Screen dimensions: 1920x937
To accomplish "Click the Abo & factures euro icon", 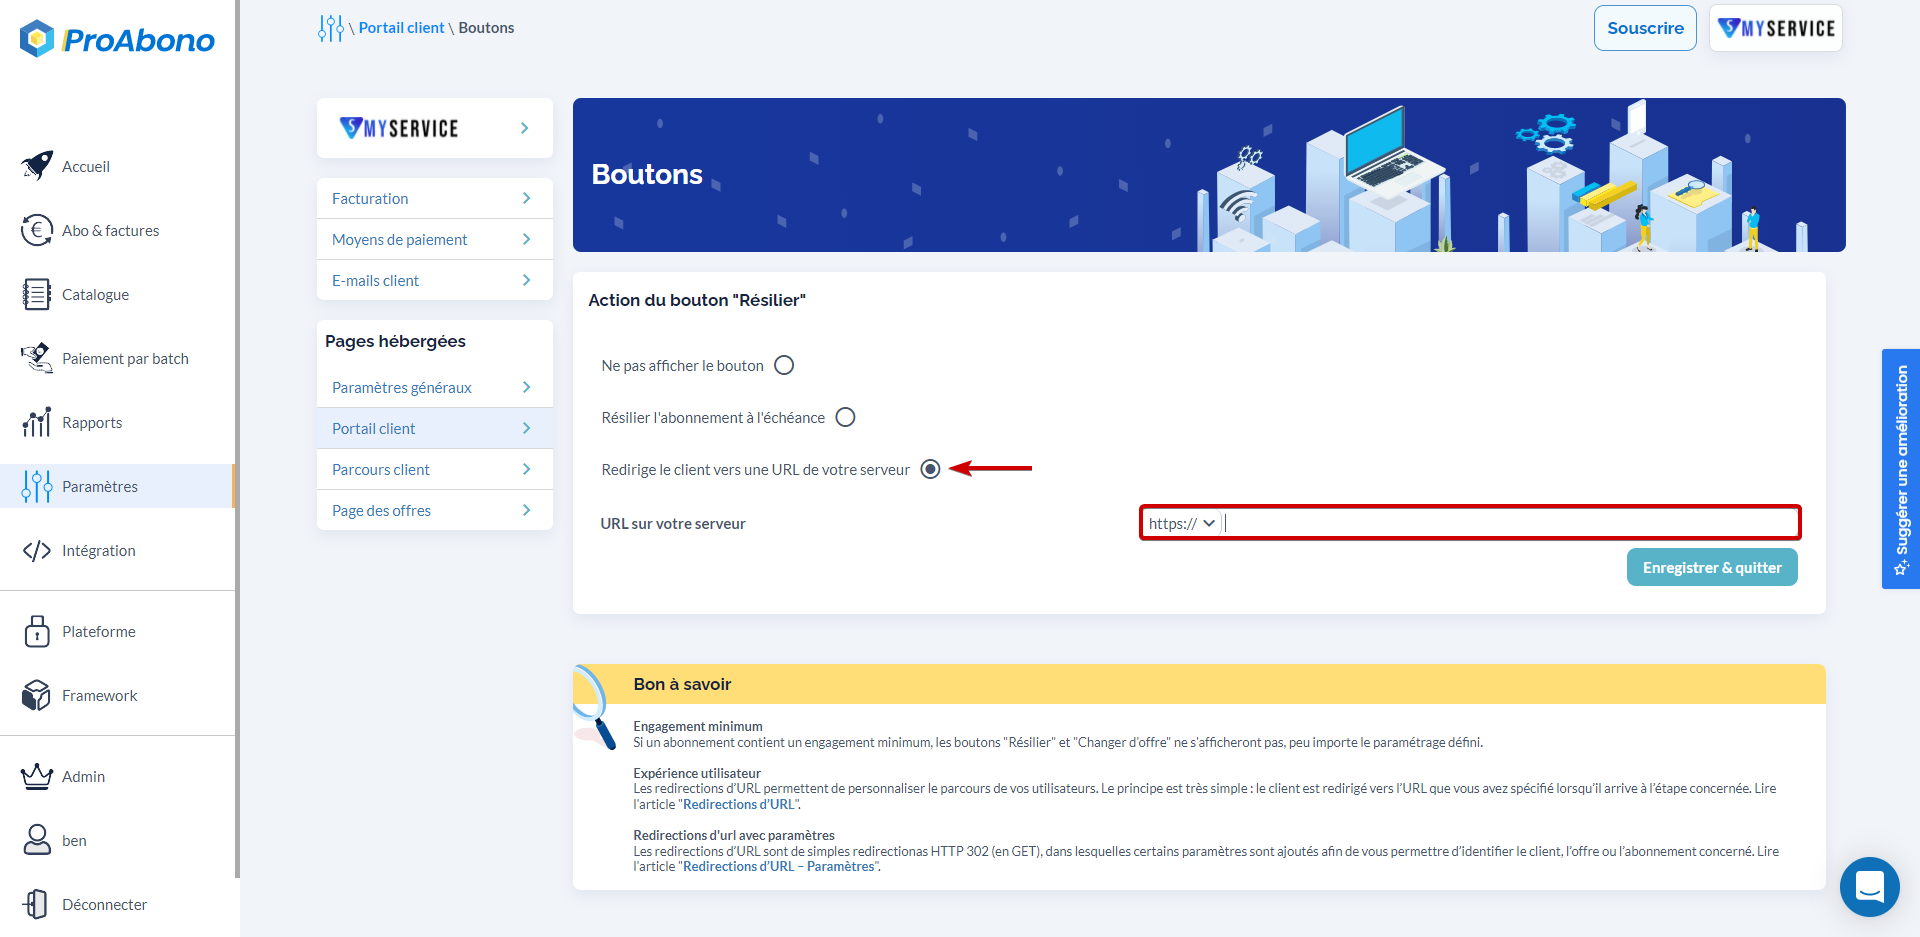I will coord(37,230).
